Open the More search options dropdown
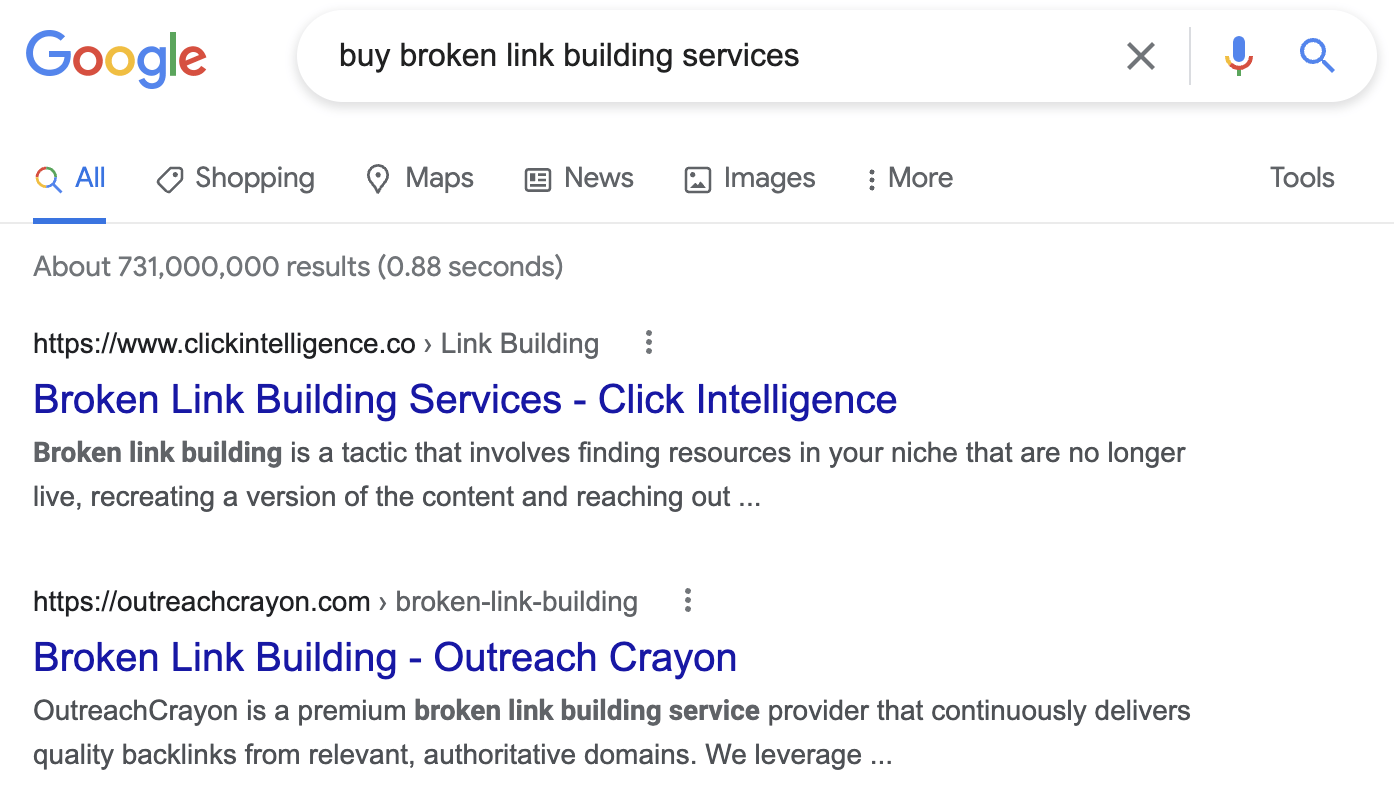 point(907,178)
